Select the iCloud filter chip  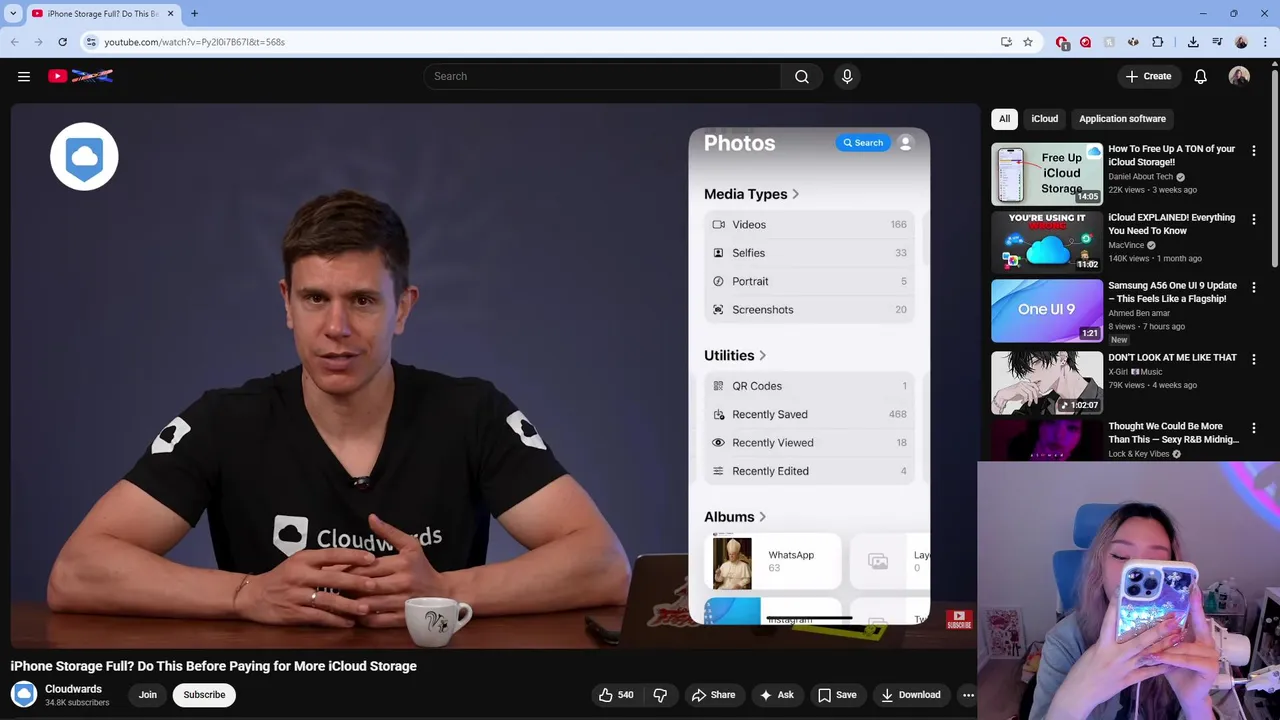click(1044, 118)
